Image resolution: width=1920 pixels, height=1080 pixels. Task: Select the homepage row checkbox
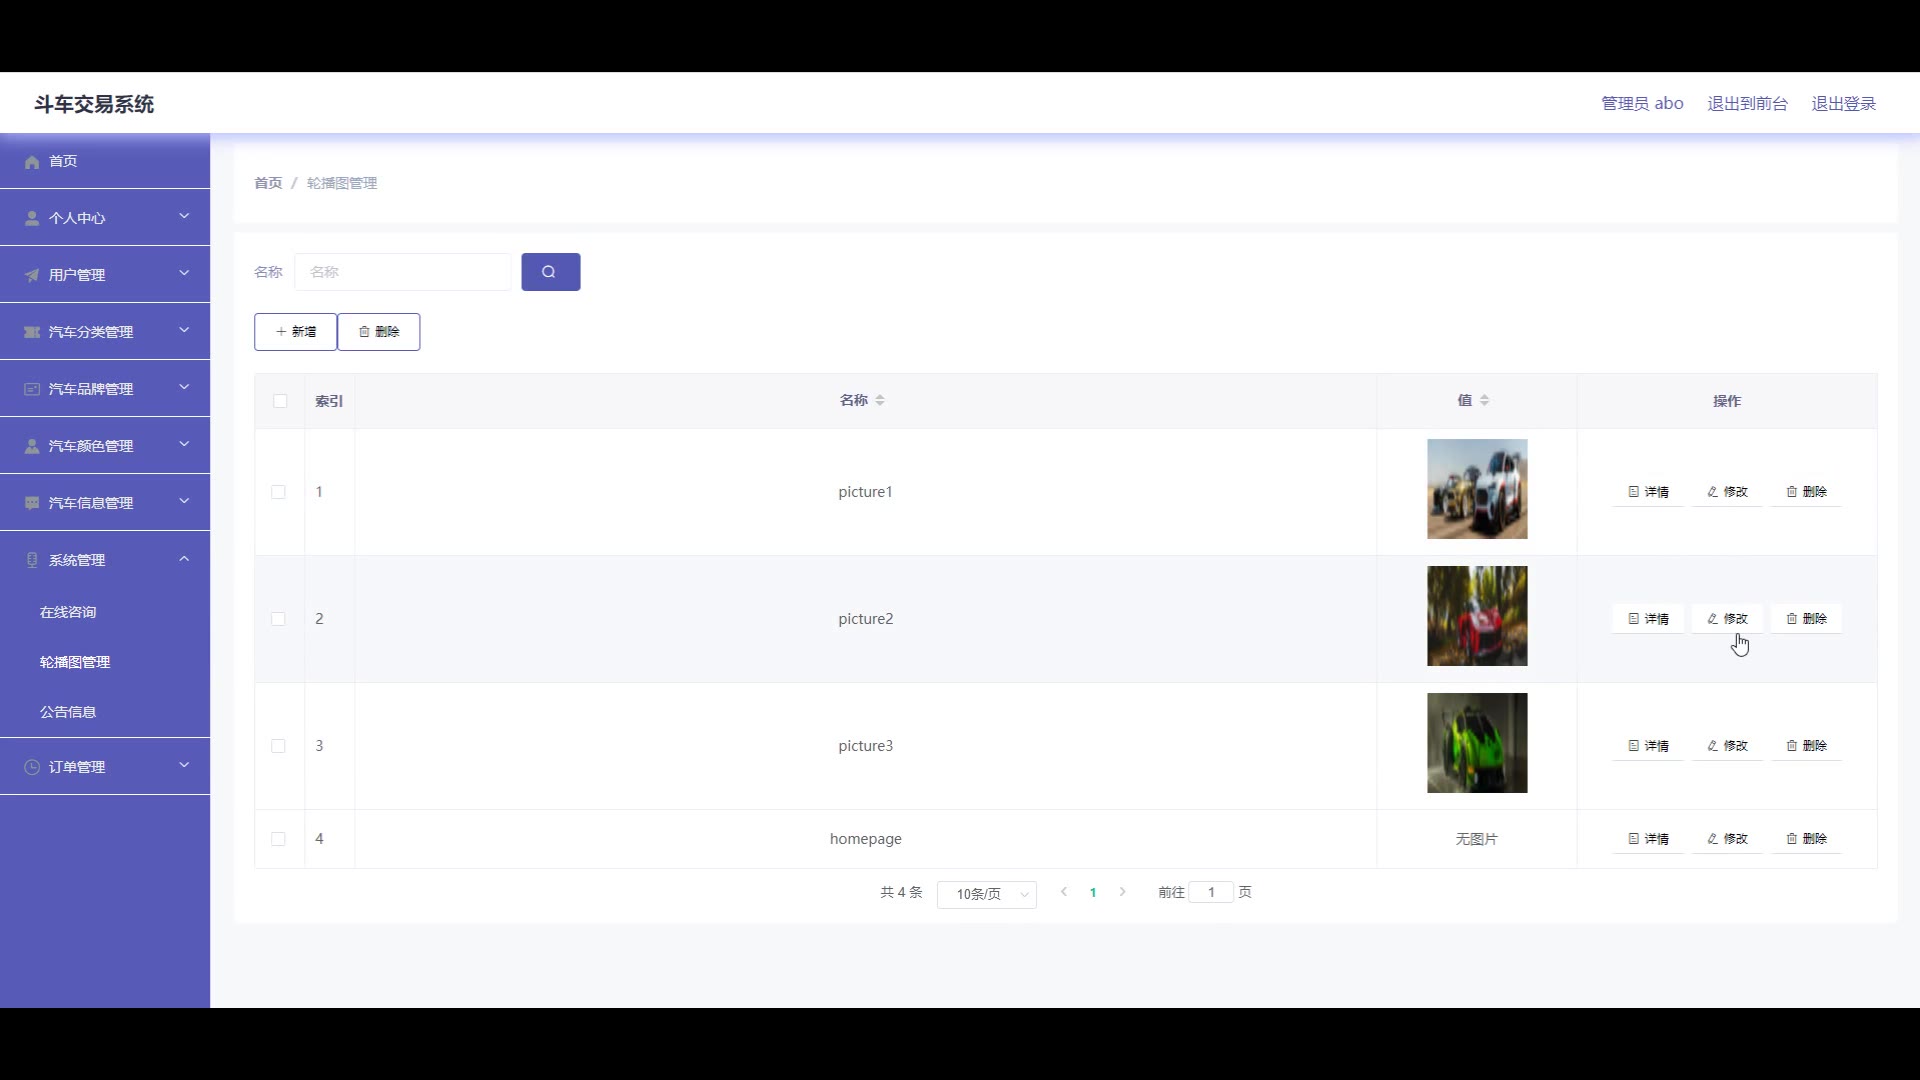pyautogui.click(x=278, y=839)
